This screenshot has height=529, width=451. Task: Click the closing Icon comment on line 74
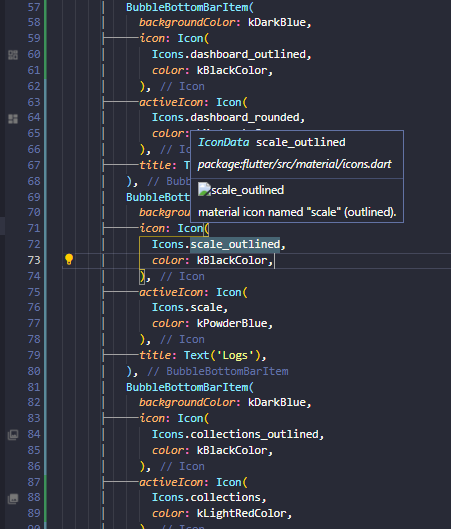(x=182, y=277)
